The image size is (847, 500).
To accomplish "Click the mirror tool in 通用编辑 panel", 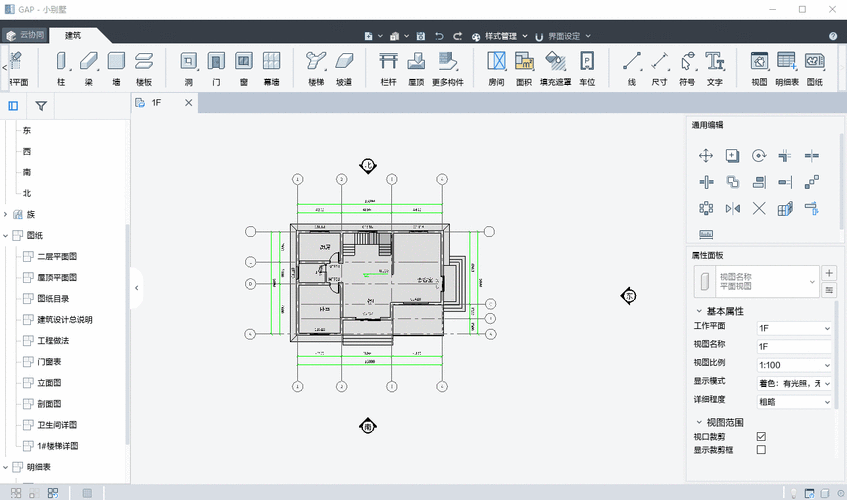I will tap(733, 208).
